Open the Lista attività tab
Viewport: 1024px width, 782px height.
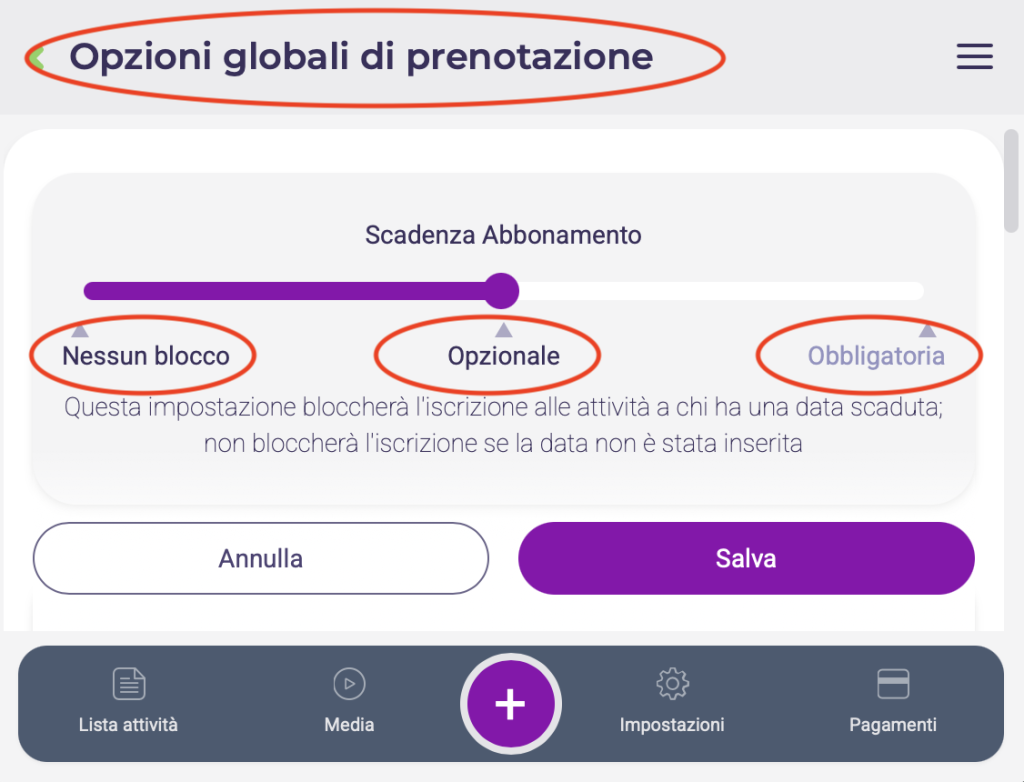[x=129, y=724]
